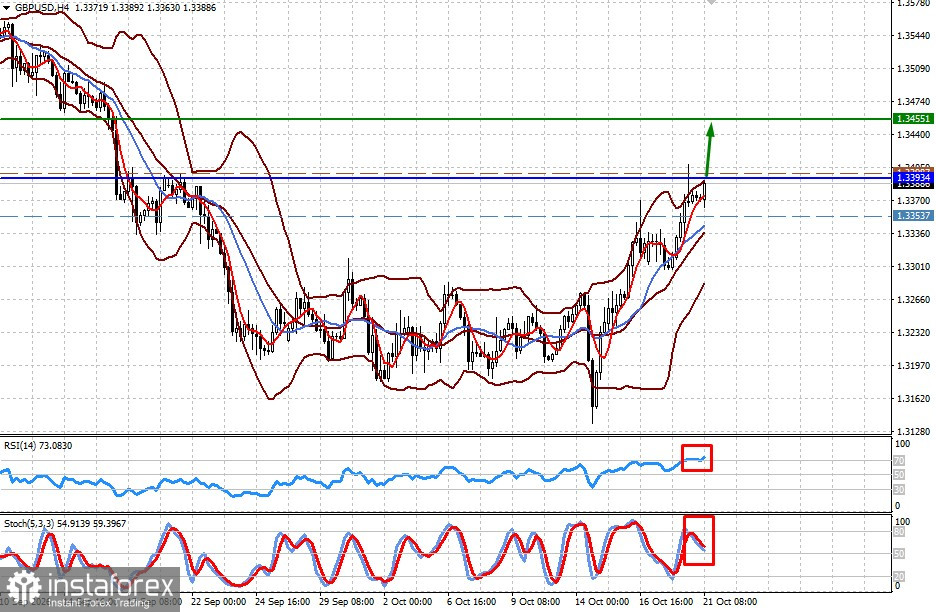The width and height of the screenshot is (936, 612).
Task: Click the 24 Sep 16:00 time label
Action: click(282, 601)
